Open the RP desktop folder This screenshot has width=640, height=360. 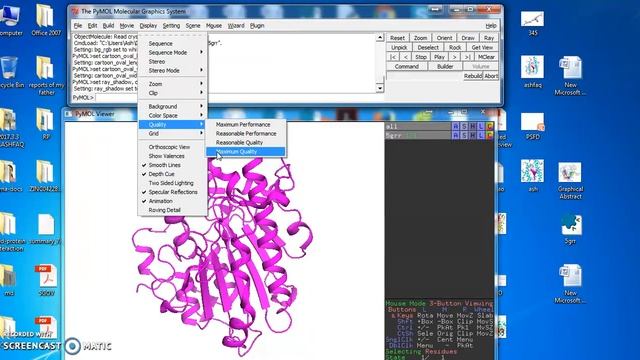point(45,124)
